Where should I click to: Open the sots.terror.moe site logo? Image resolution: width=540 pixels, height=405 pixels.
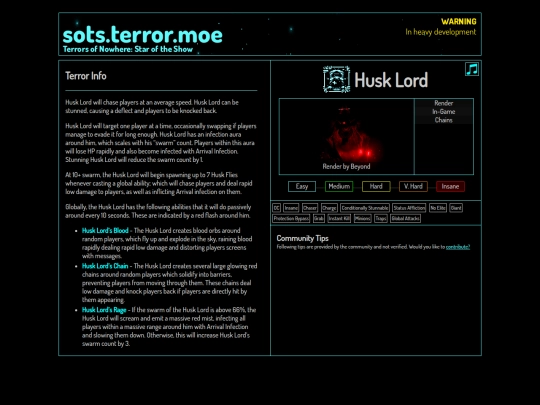(142, 35)
